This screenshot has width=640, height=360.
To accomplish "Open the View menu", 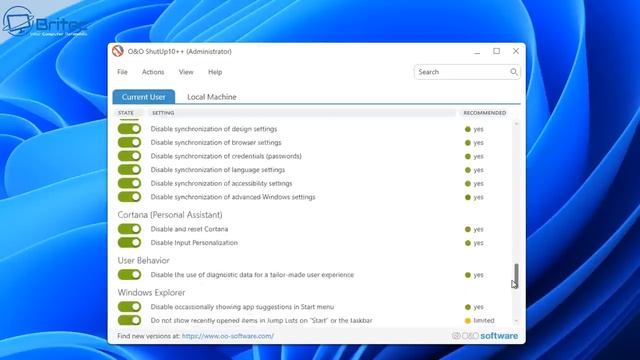I will [186, 72].
